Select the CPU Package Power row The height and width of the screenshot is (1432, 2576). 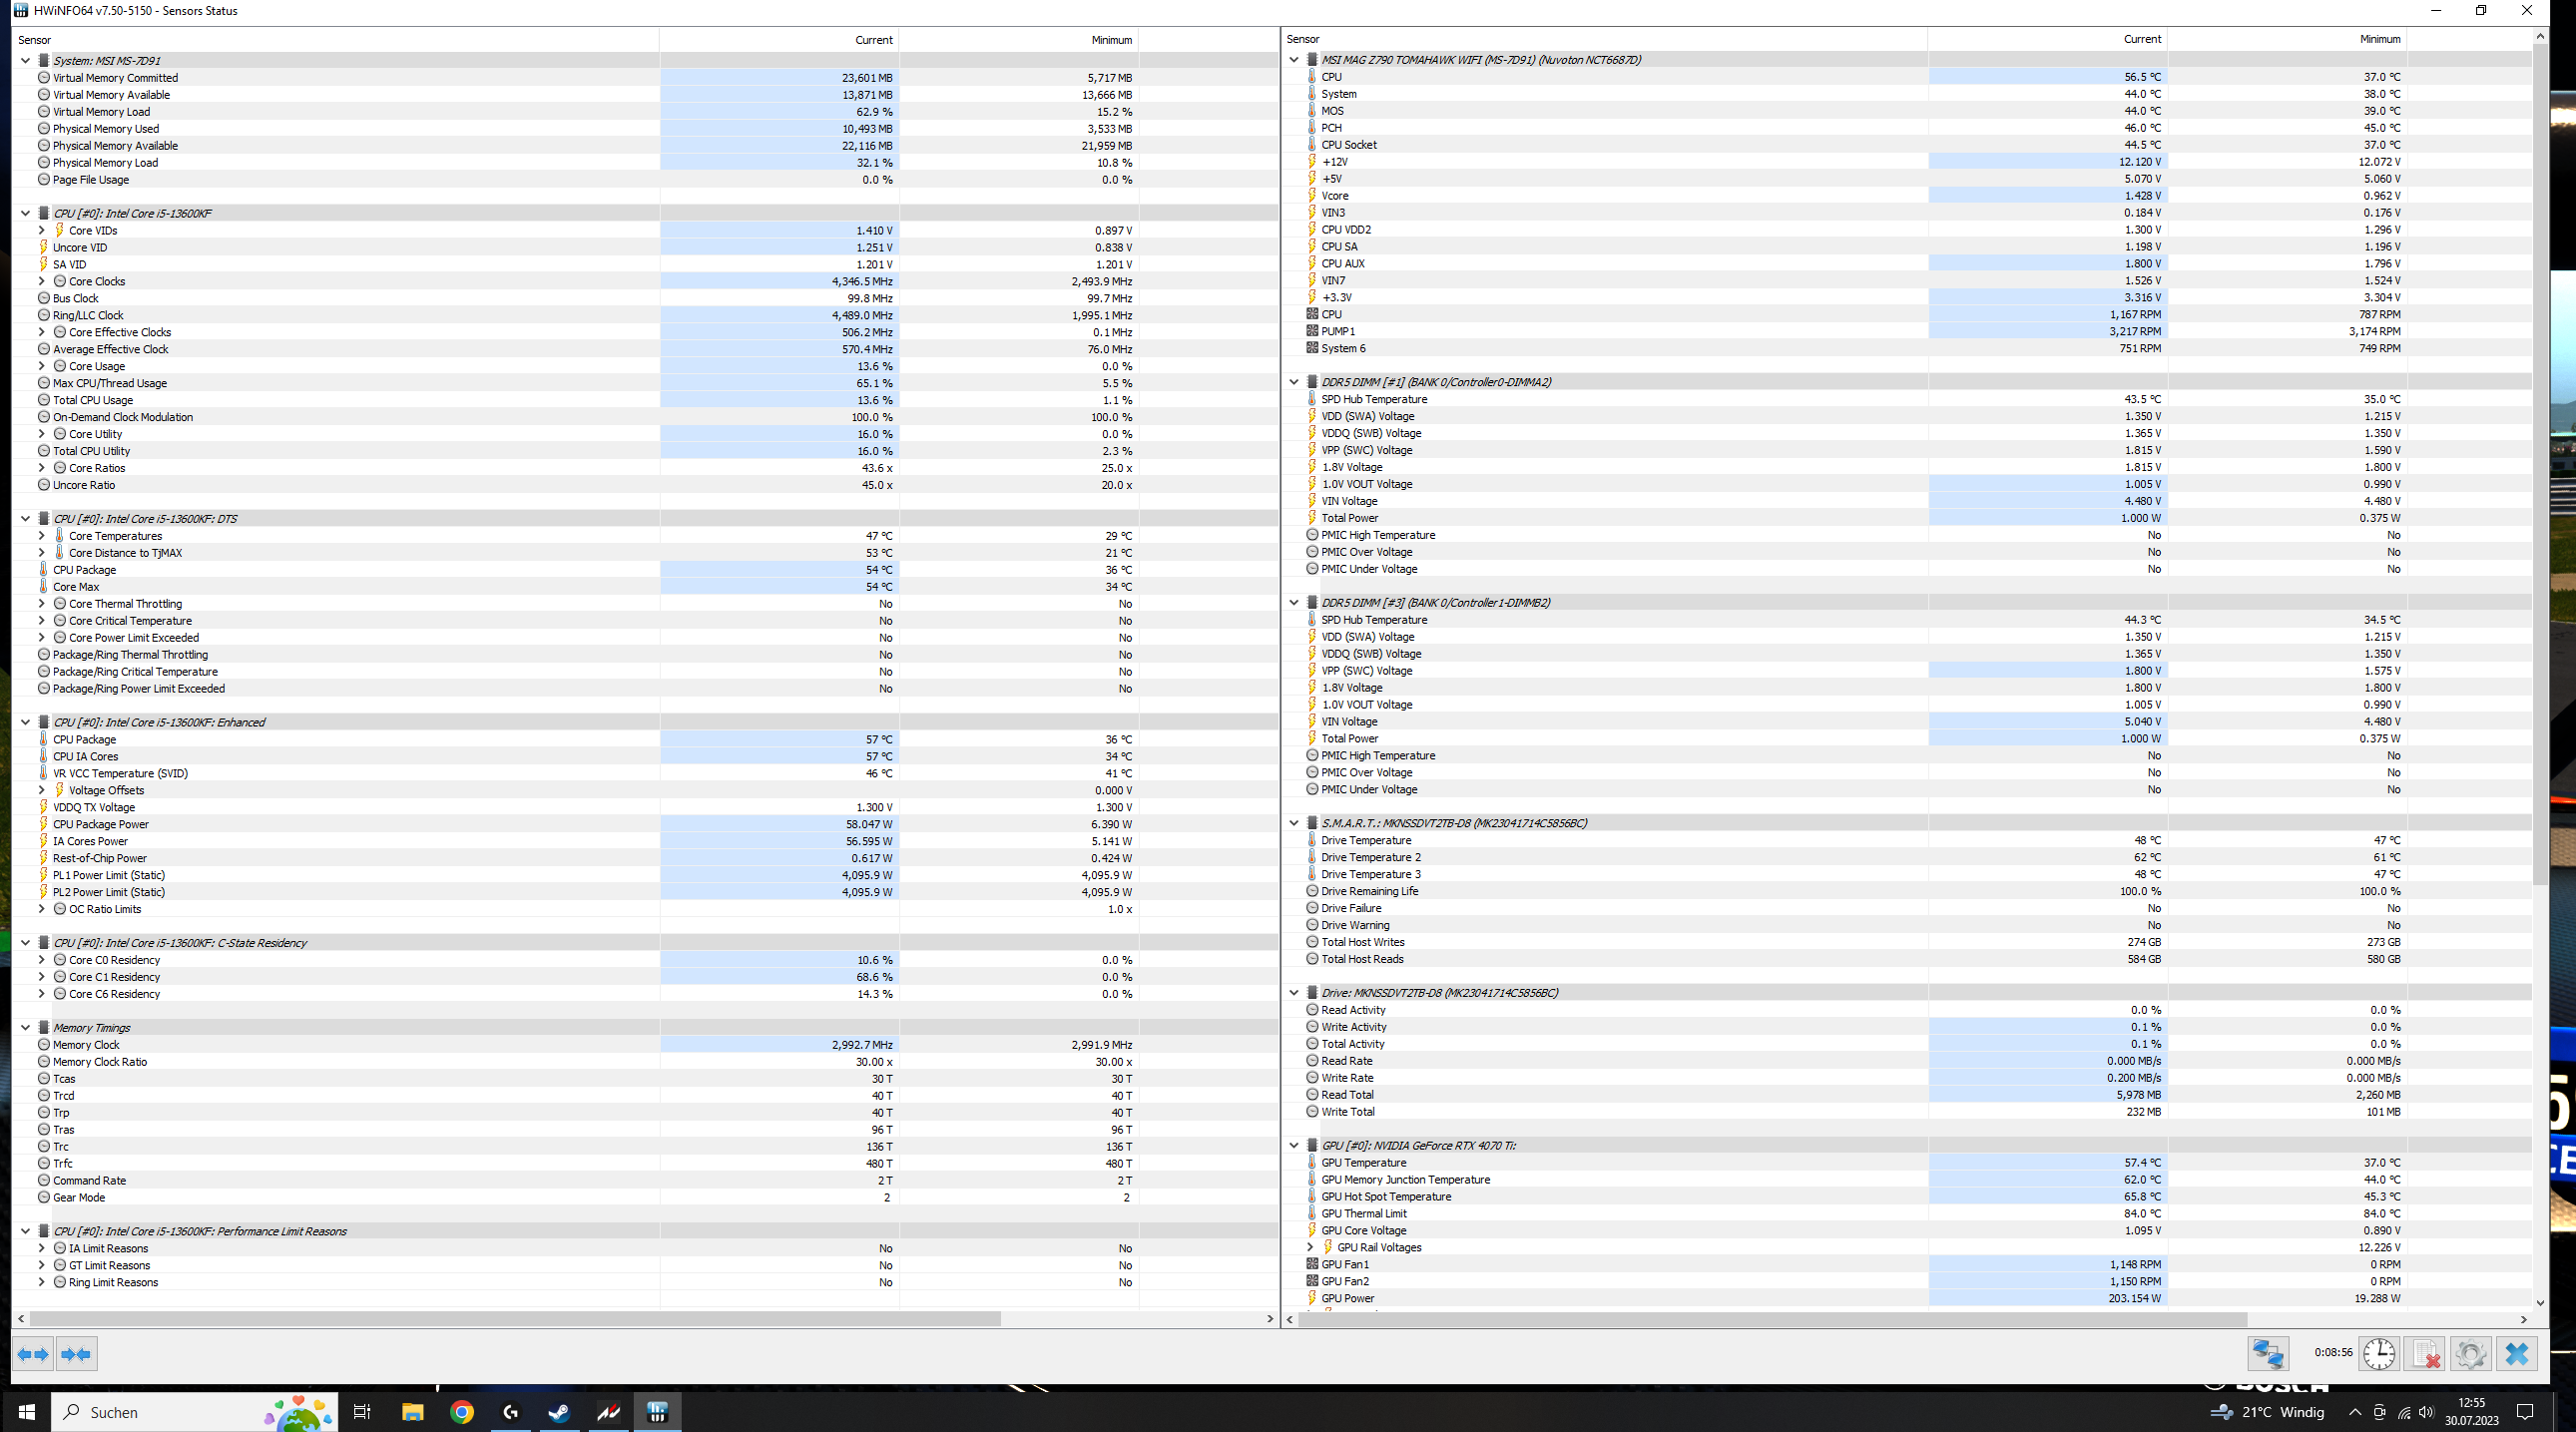coord(101,825)
